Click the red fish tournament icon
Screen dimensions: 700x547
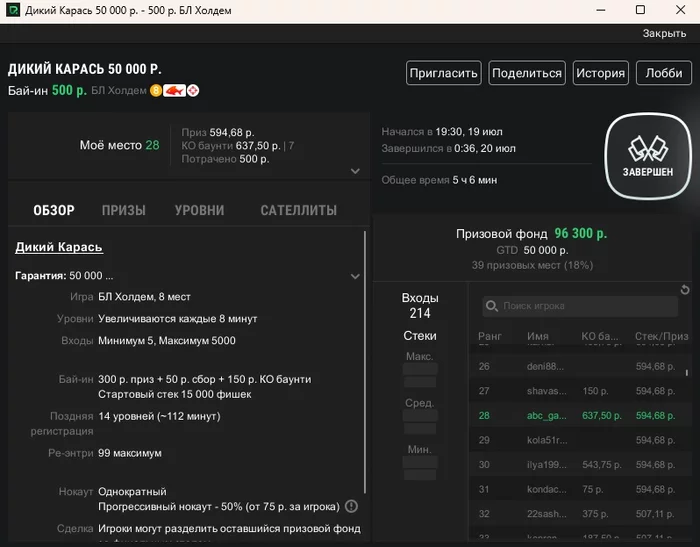174,91
